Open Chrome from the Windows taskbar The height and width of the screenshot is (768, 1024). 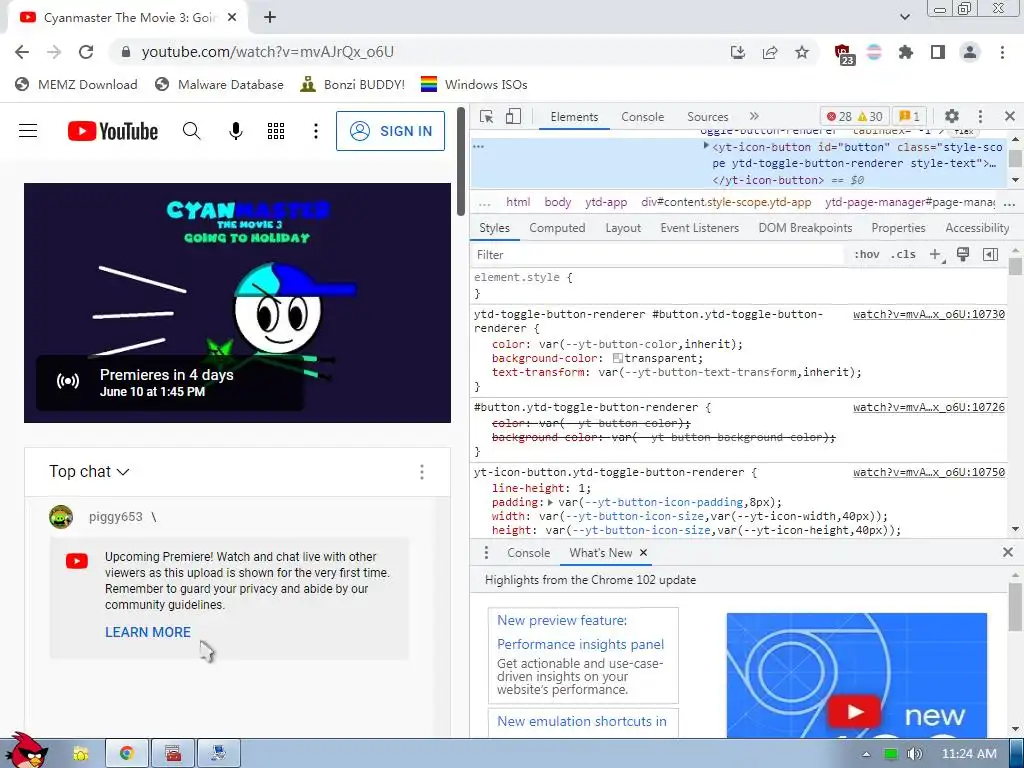pos(127,754)
